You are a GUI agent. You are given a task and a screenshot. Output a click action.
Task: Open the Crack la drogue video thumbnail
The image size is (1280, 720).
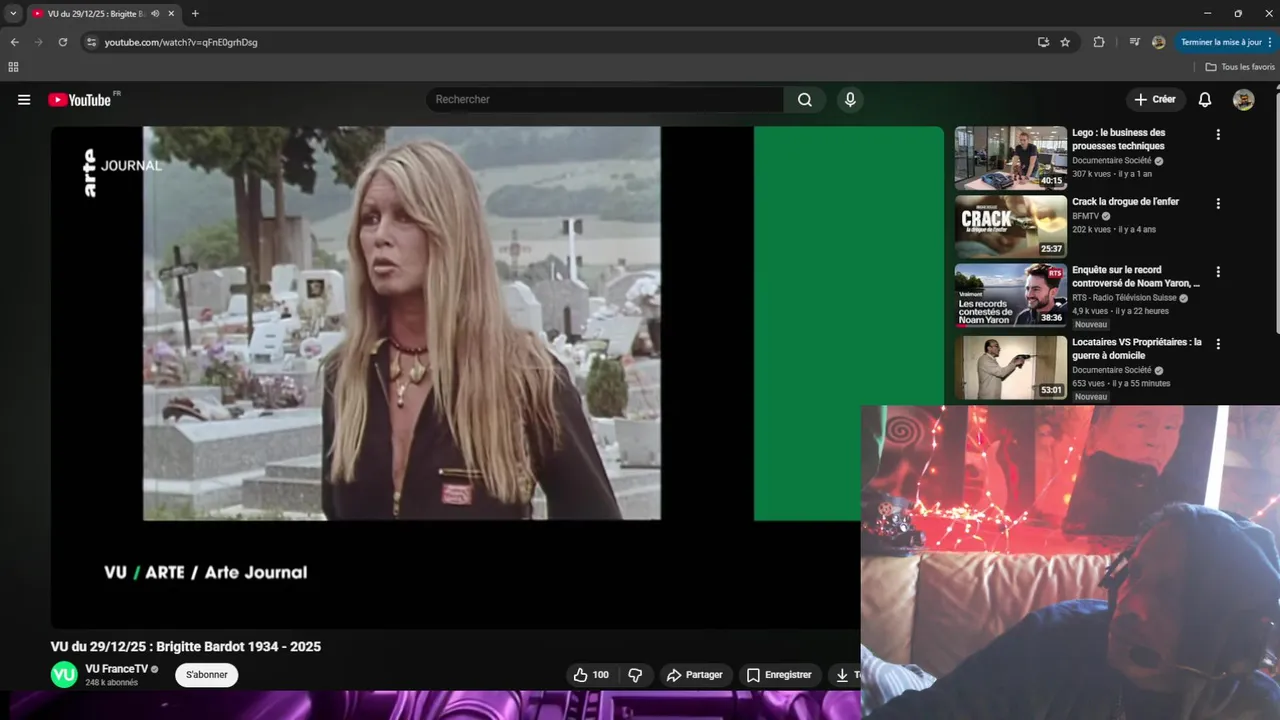[1010, 227]
